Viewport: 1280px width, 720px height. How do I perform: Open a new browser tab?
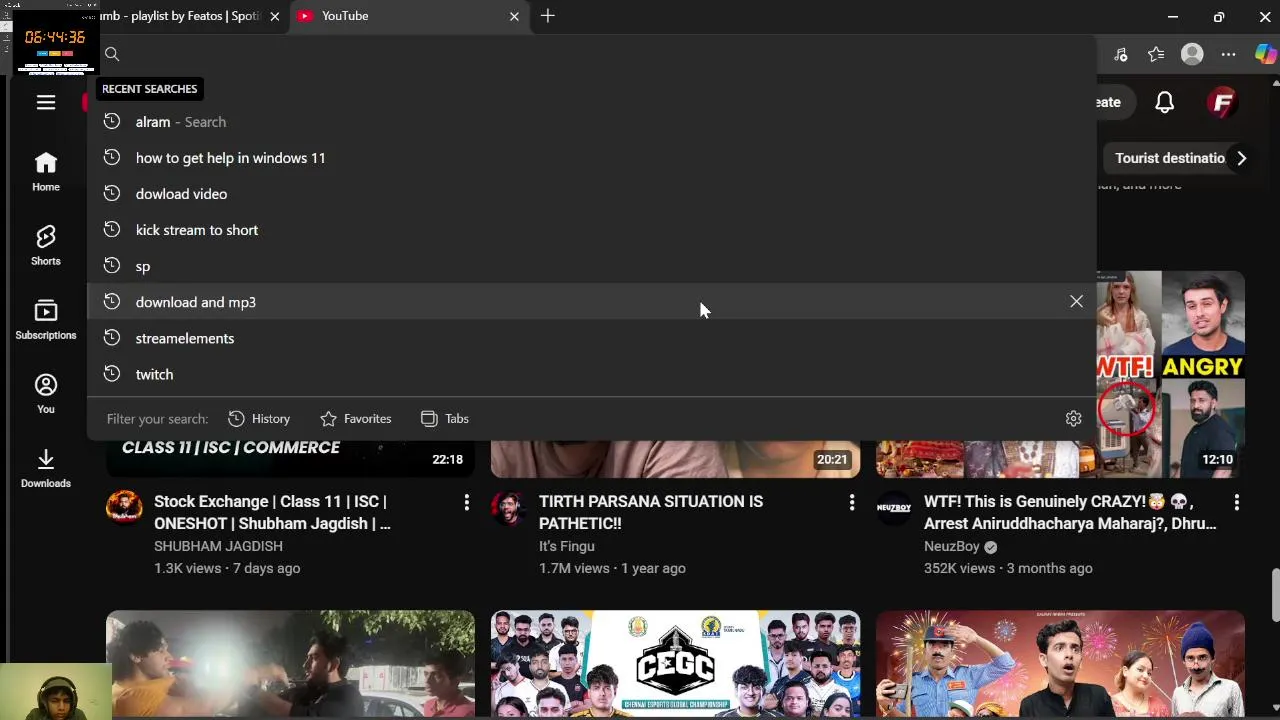(x=547, y=16)
